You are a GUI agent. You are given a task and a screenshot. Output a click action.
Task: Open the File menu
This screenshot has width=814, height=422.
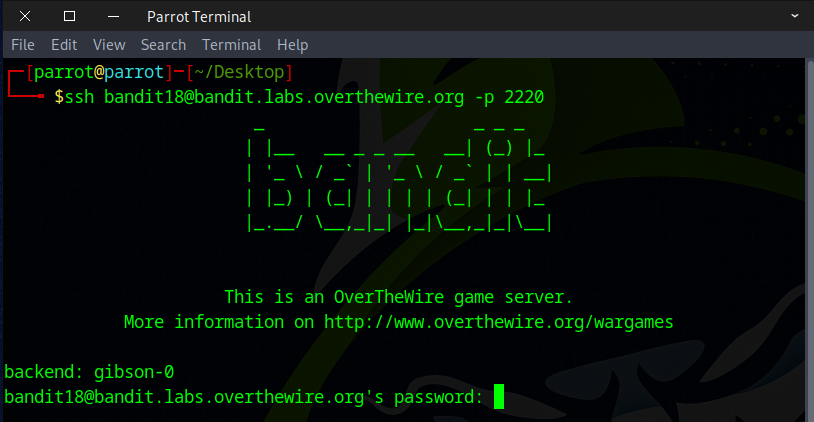(23, 45)
